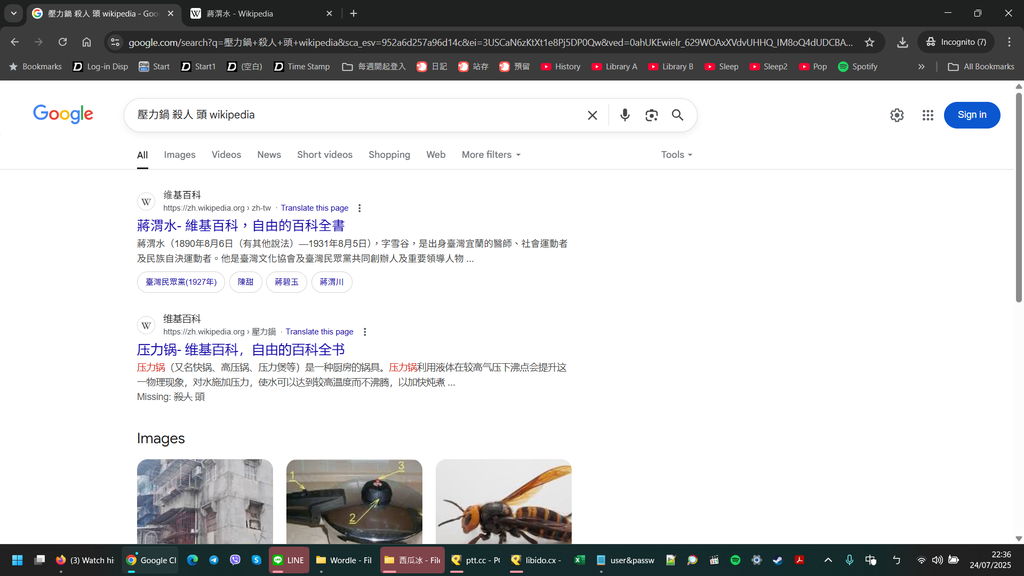The width and height of the screenshot is (1024, 576).
Task: Open the Tools dropdown
Action: [676, 155]
